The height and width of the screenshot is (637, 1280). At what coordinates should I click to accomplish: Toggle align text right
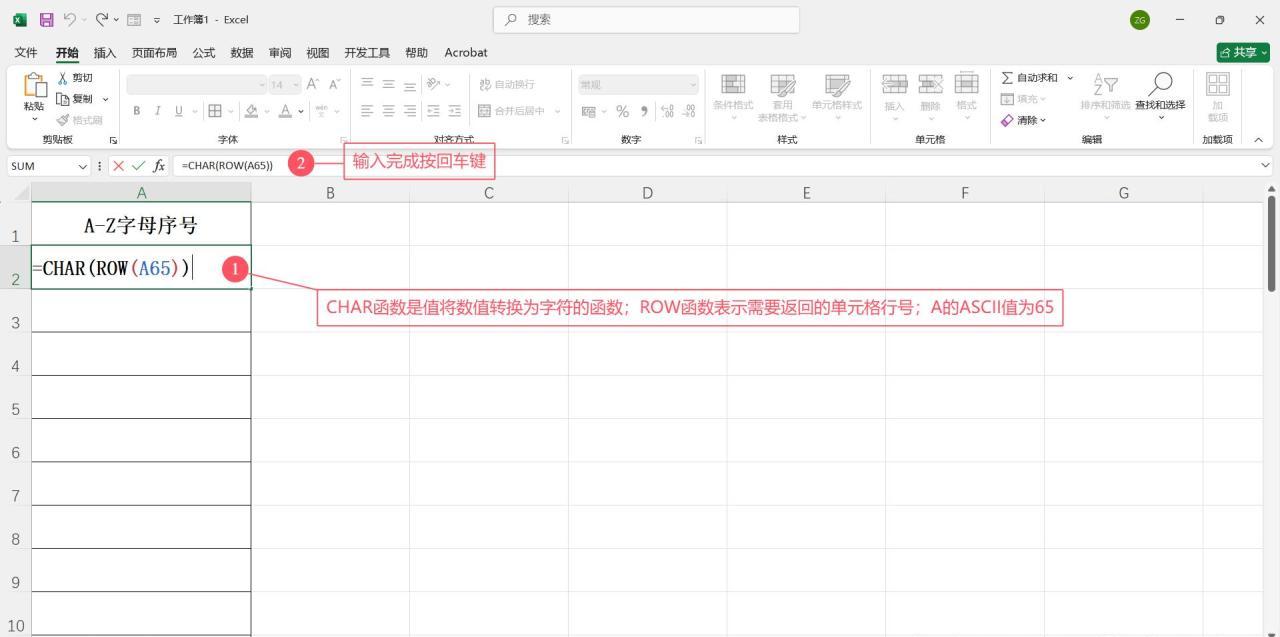pyautogui.click(x=410, y=111)
